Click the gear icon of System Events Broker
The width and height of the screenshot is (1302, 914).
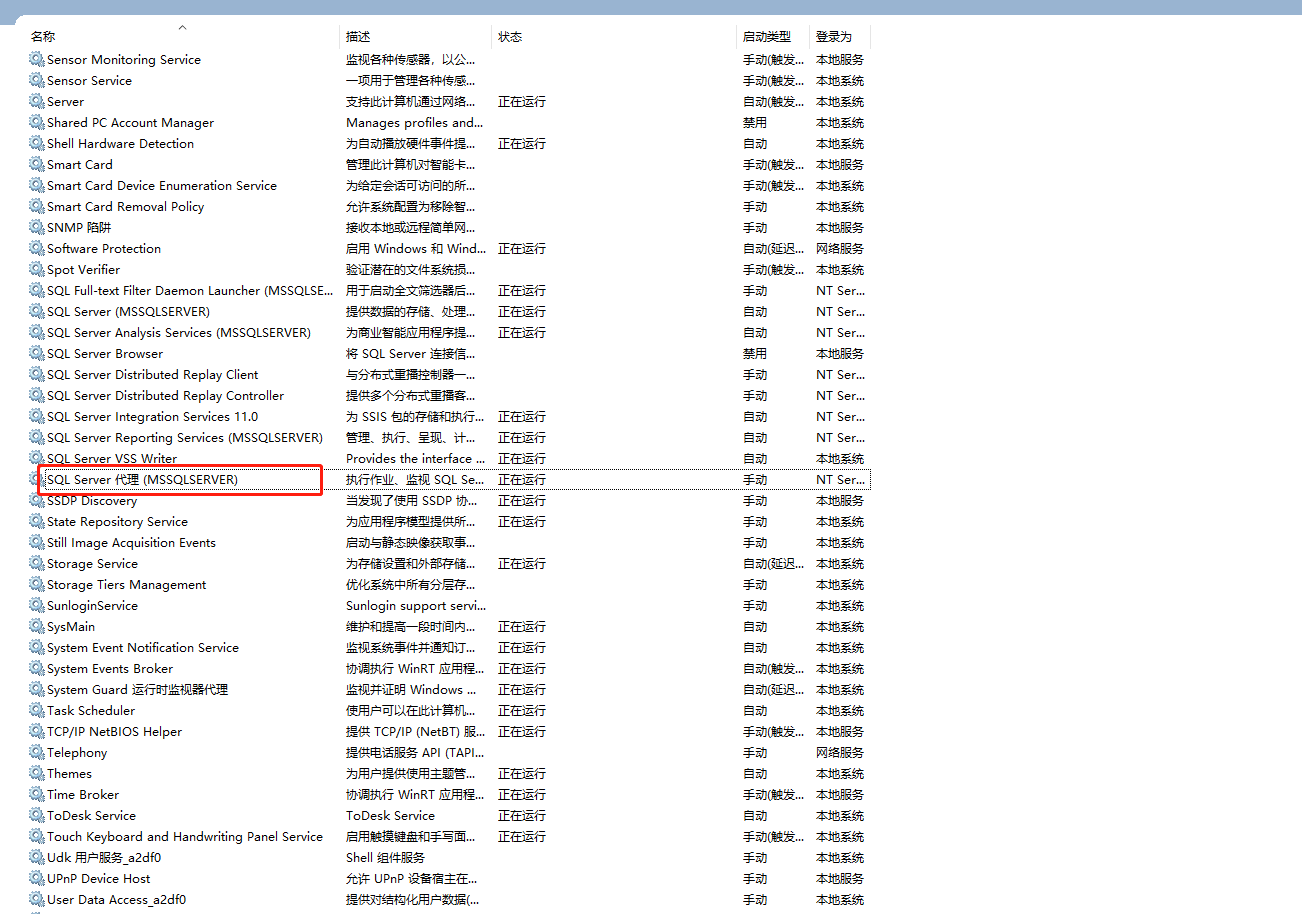(37, 669)
